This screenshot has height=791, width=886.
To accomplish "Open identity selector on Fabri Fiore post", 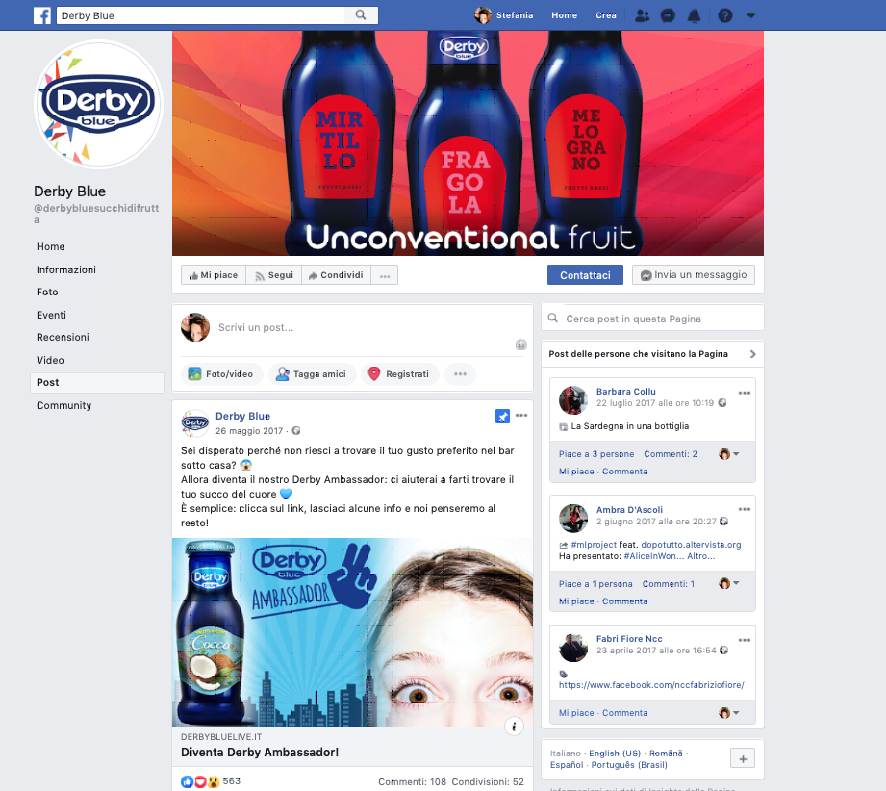I will coord(729,713).
